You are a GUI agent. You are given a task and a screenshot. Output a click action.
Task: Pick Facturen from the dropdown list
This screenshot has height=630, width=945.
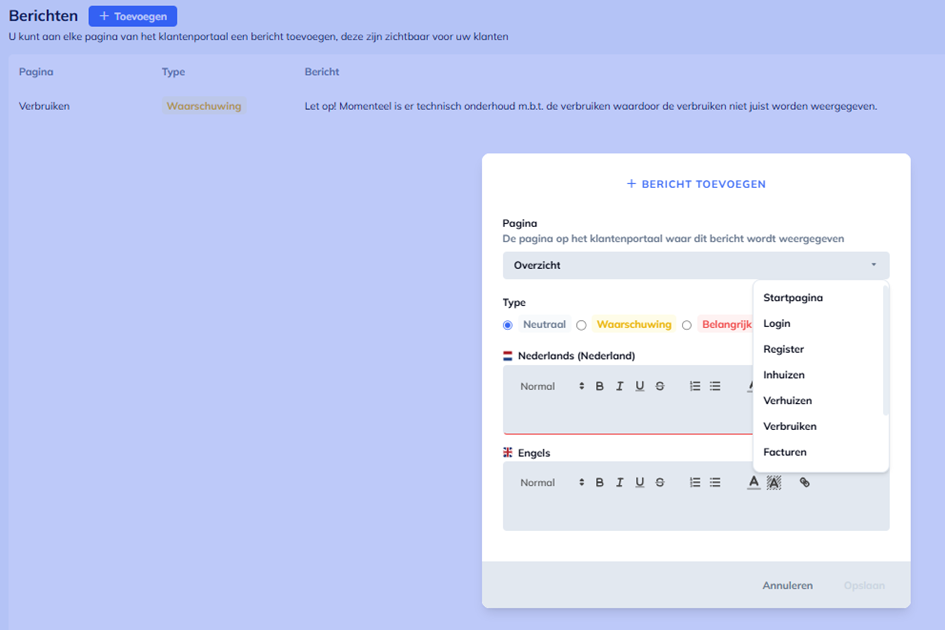click(x=785, y=452)
